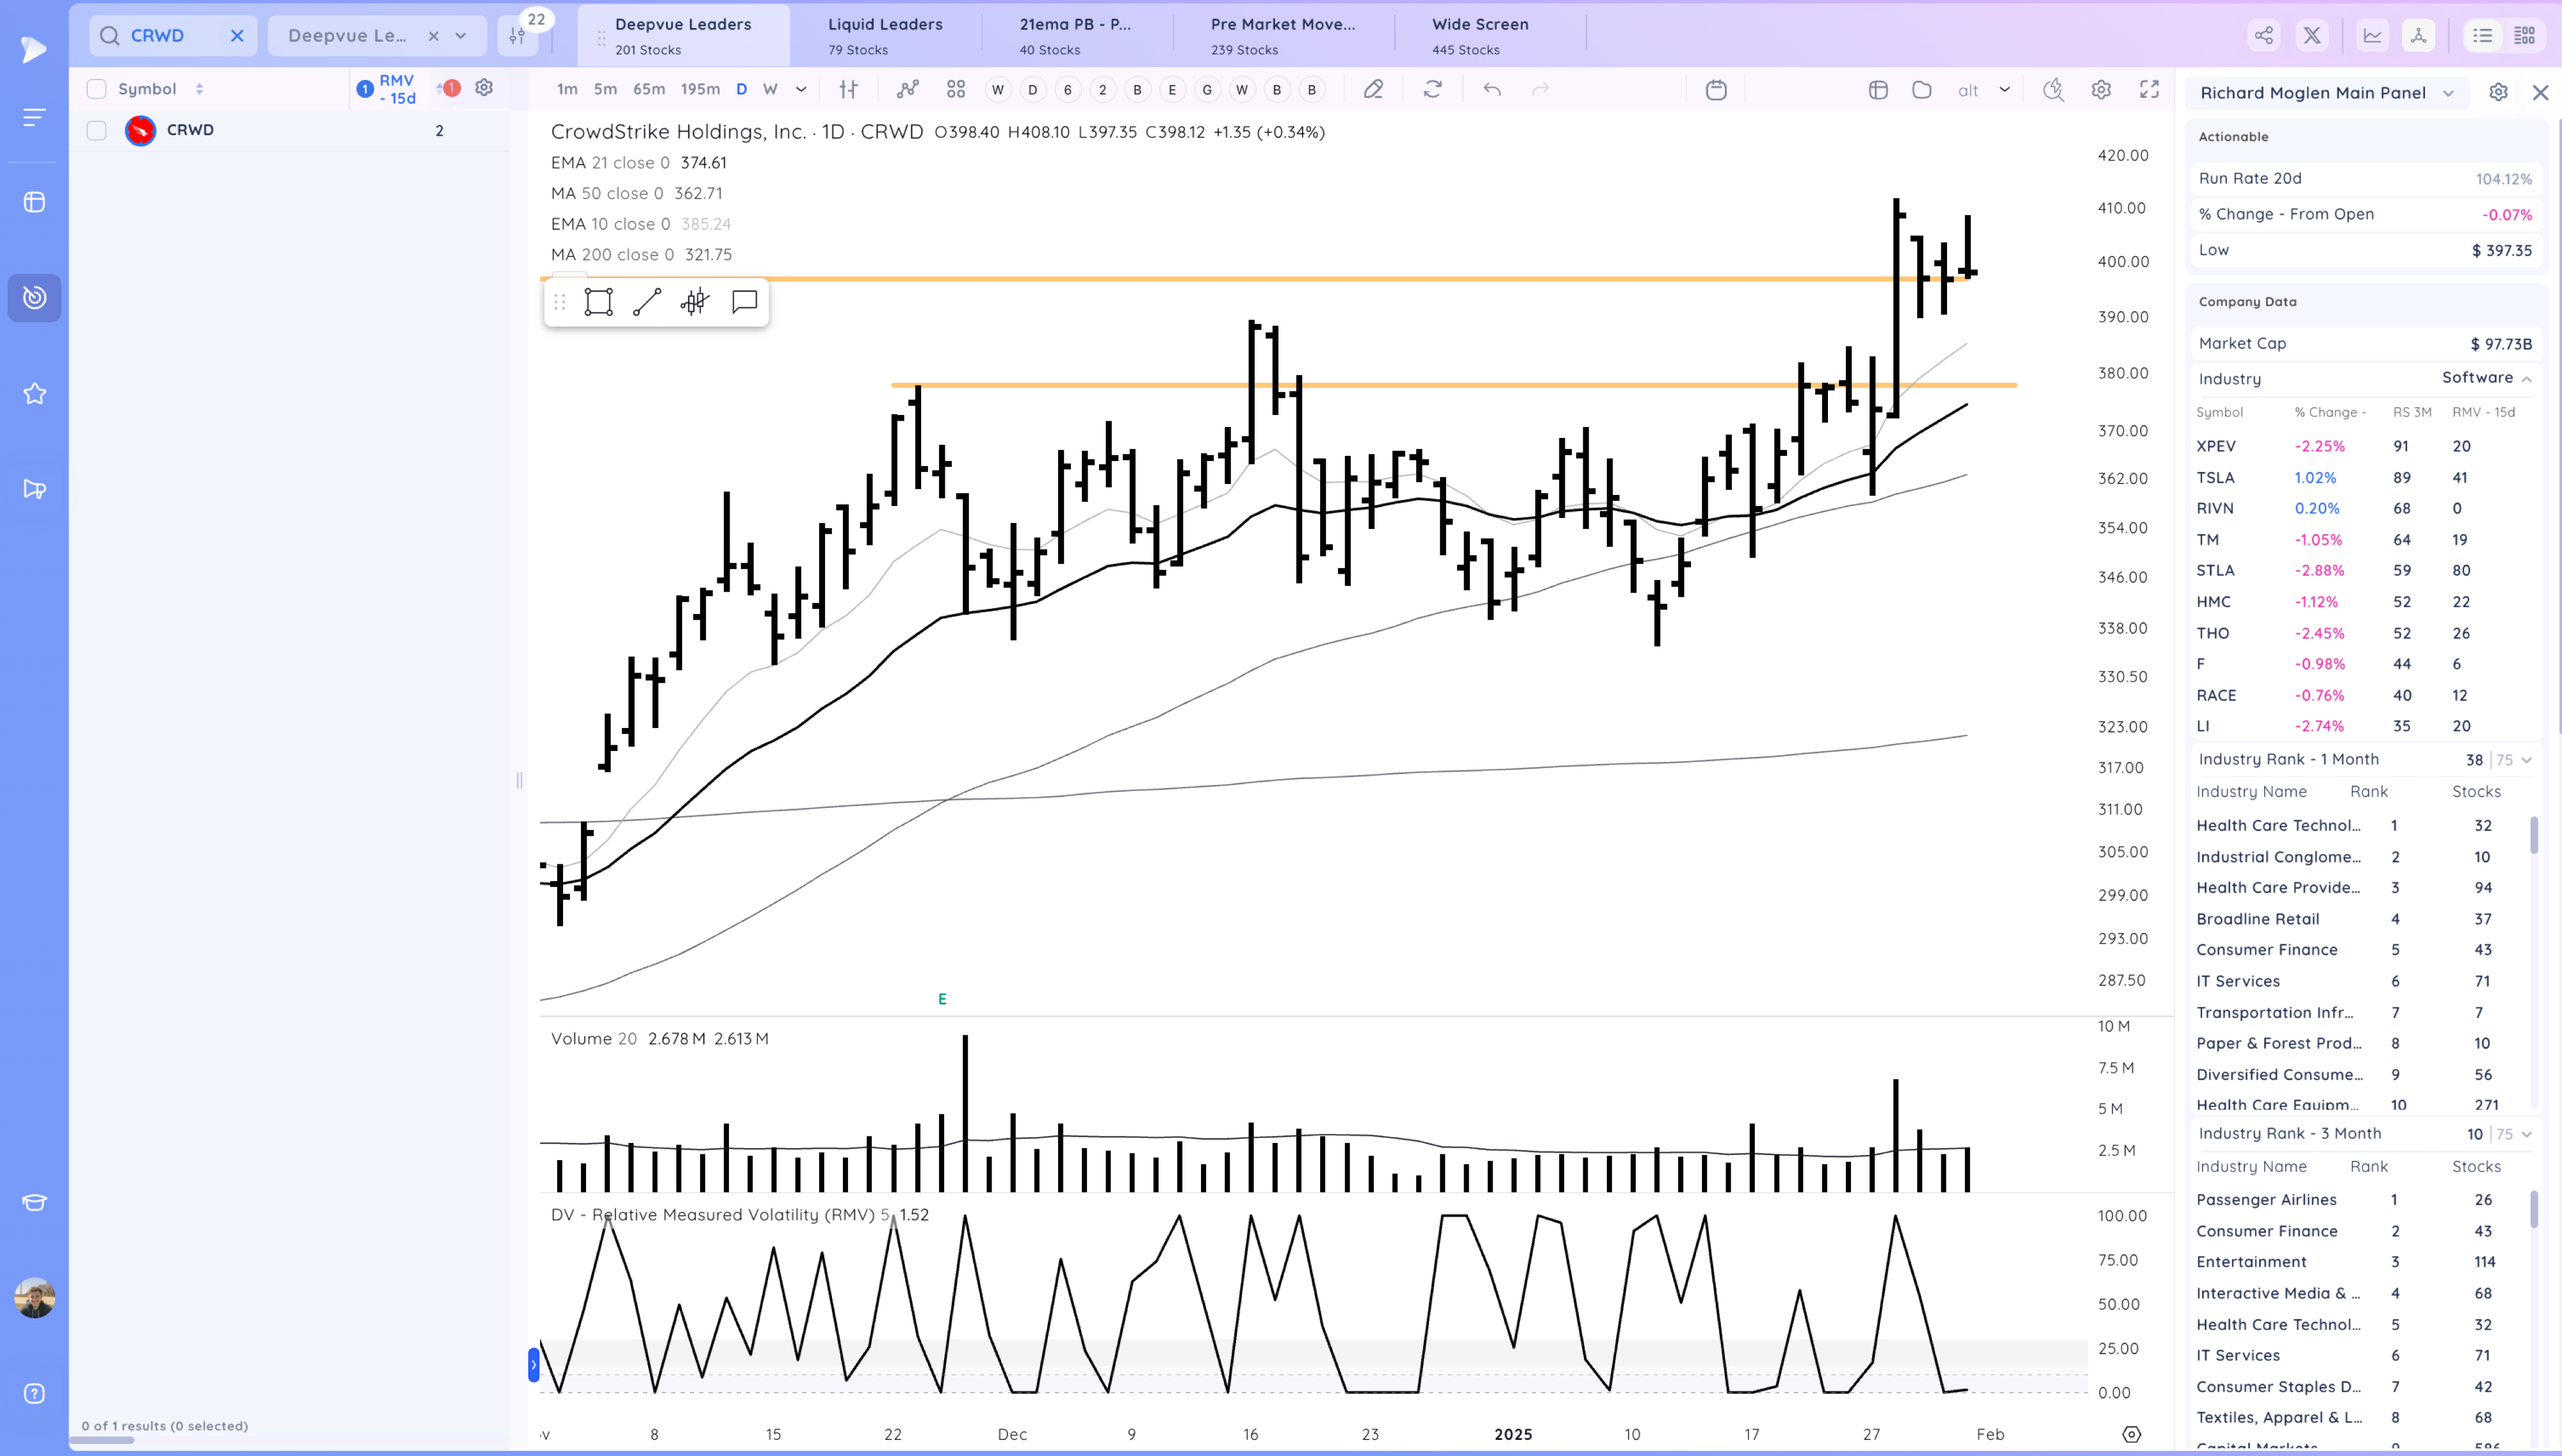Click the pencil draw icon in chart toolbar
This screenshot has height=1456, width=2562.
click(1373, 90)
